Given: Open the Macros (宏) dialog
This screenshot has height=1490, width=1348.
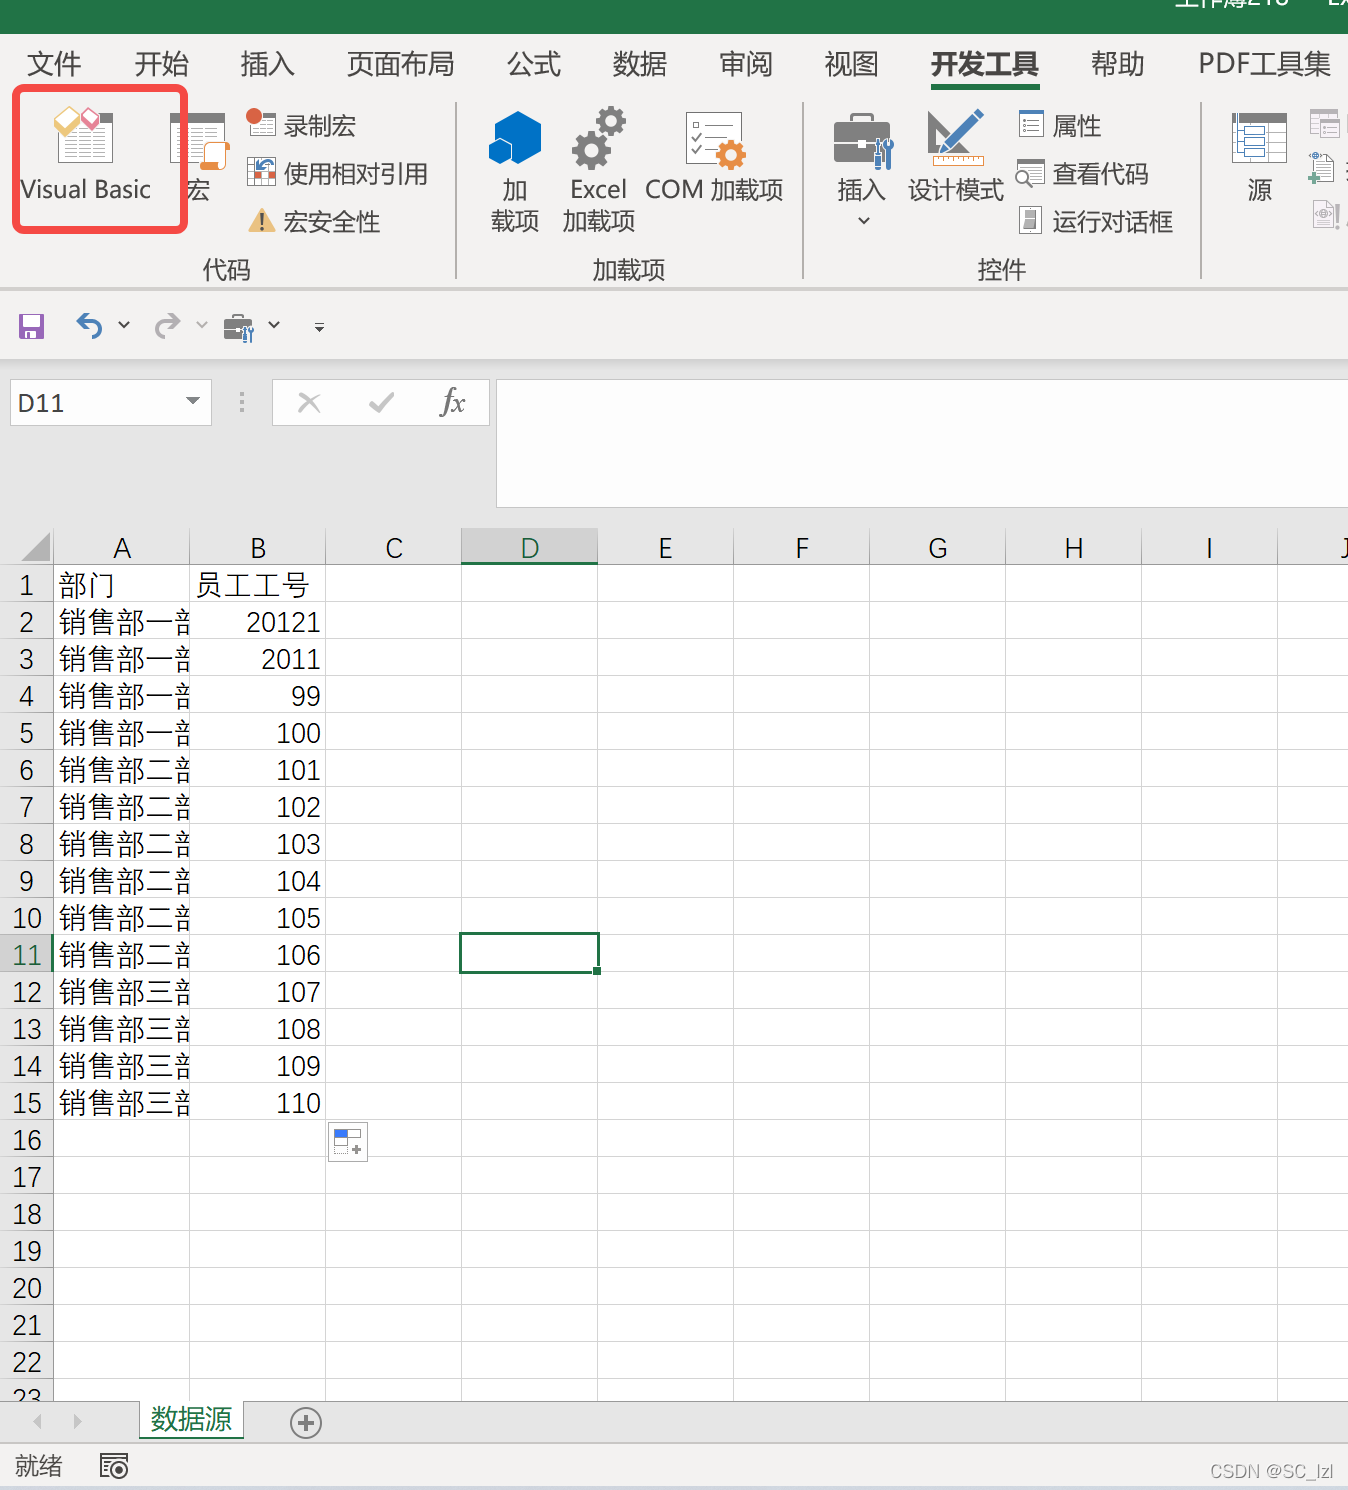Looking at the screenshot, I should pyautogui.click(x=199, y=157).
